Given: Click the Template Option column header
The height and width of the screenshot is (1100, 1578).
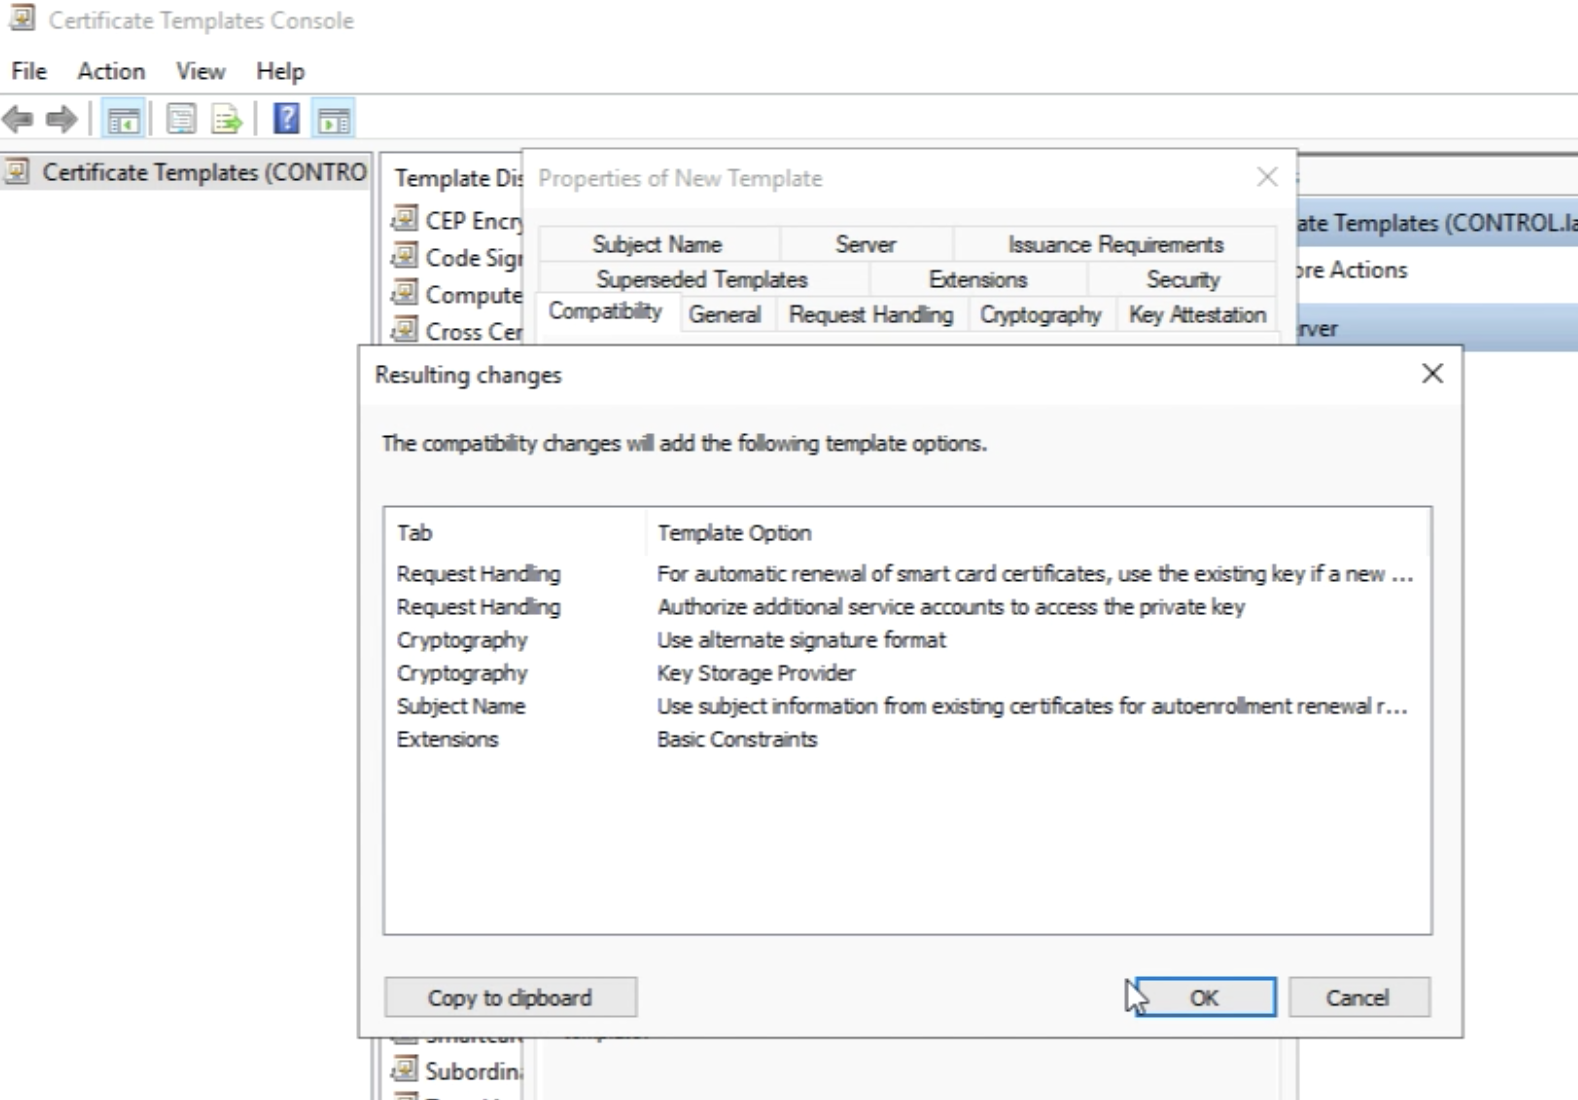Looking at the screenshot, I should coord(734,533).
